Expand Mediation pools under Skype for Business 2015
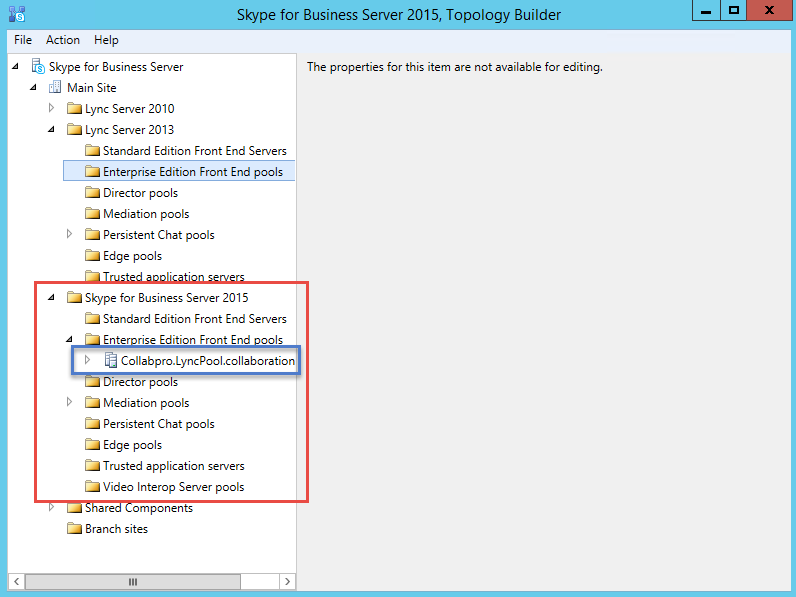The image size is (796, 597). click(x=70, y=402)
